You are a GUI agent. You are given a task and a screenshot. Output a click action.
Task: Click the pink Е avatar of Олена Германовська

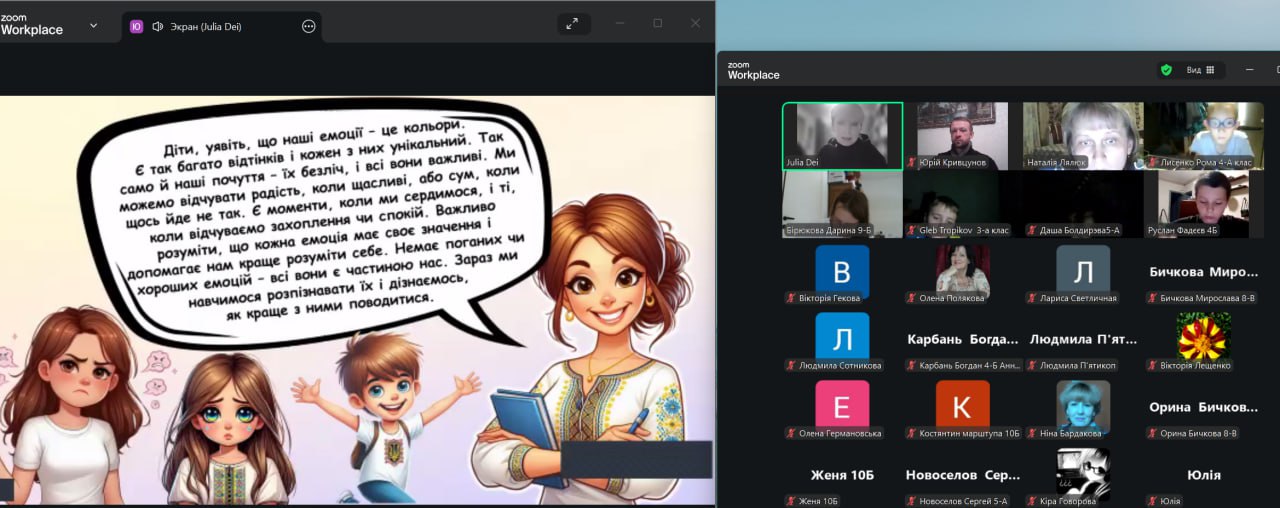pos(842,405)
